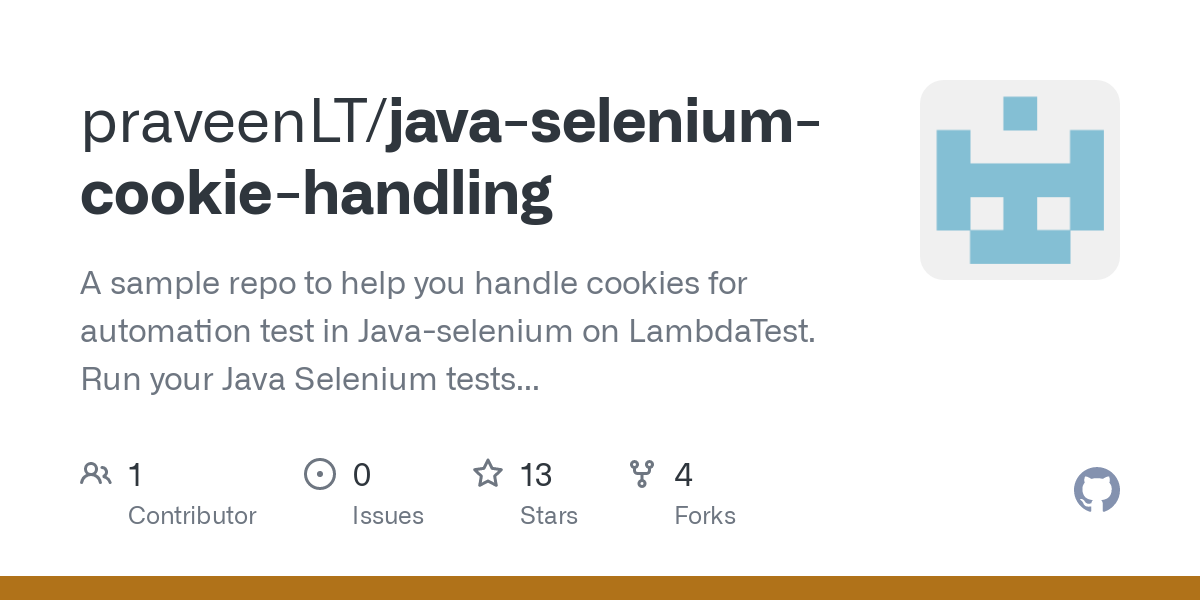Click the fork icon
This screenshot has width=1200, height=600.
point(641,473)
